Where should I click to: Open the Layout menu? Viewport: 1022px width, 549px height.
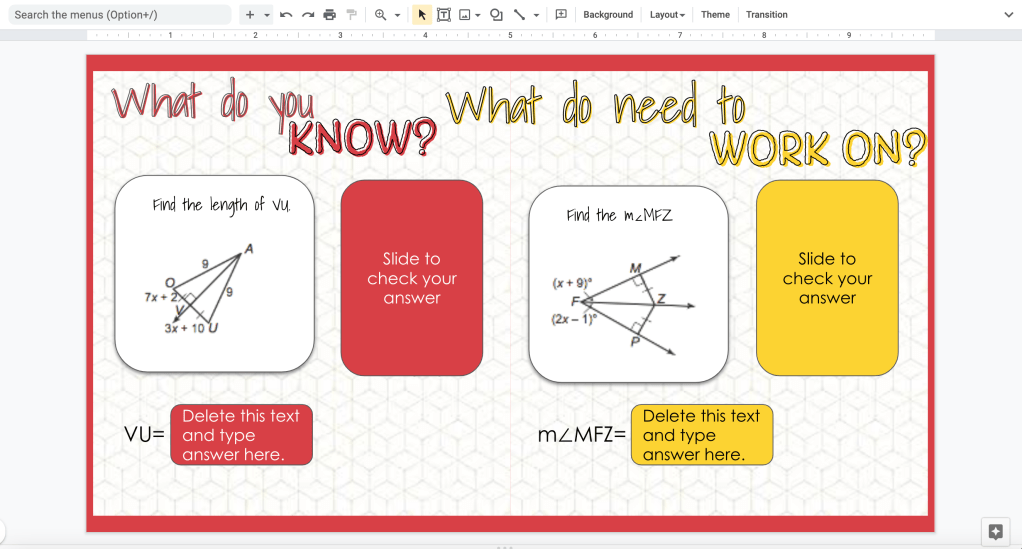coord(667,15)
